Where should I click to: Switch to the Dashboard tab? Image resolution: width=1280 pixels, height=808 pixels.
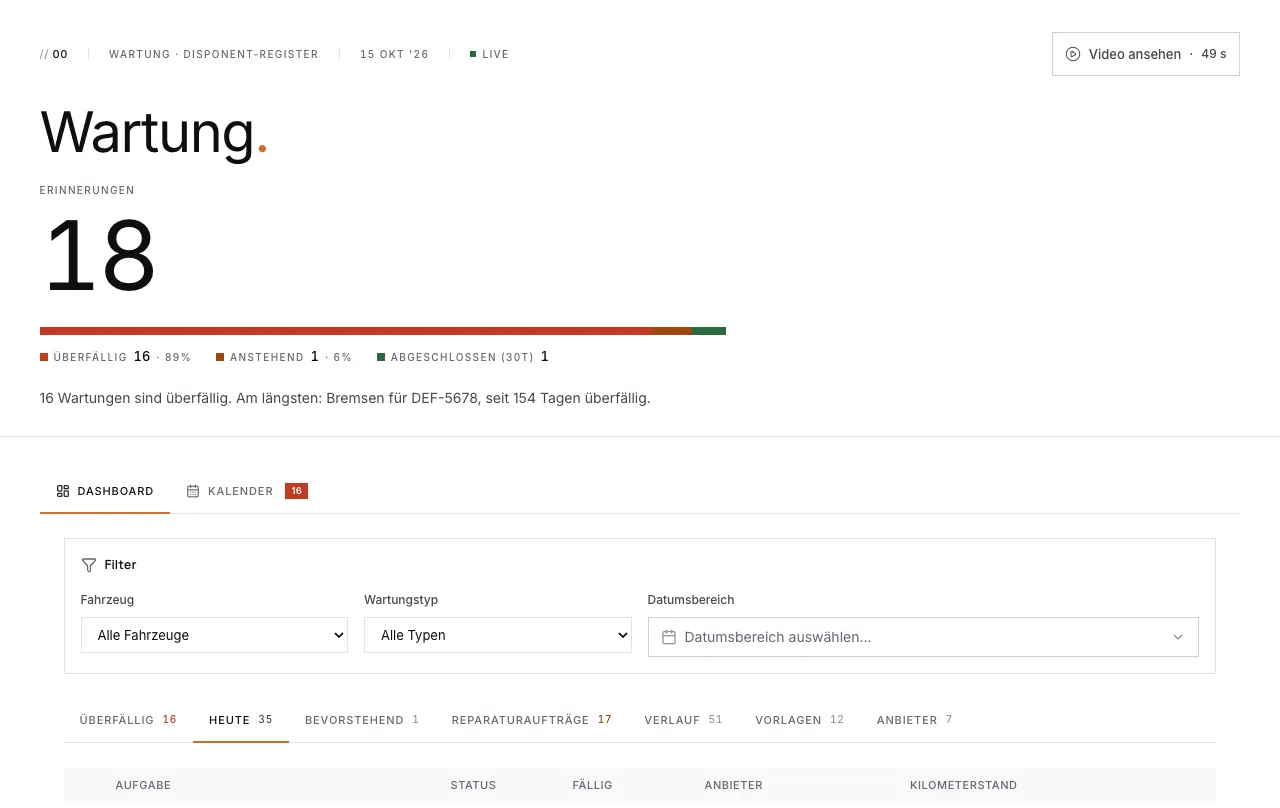105,491
